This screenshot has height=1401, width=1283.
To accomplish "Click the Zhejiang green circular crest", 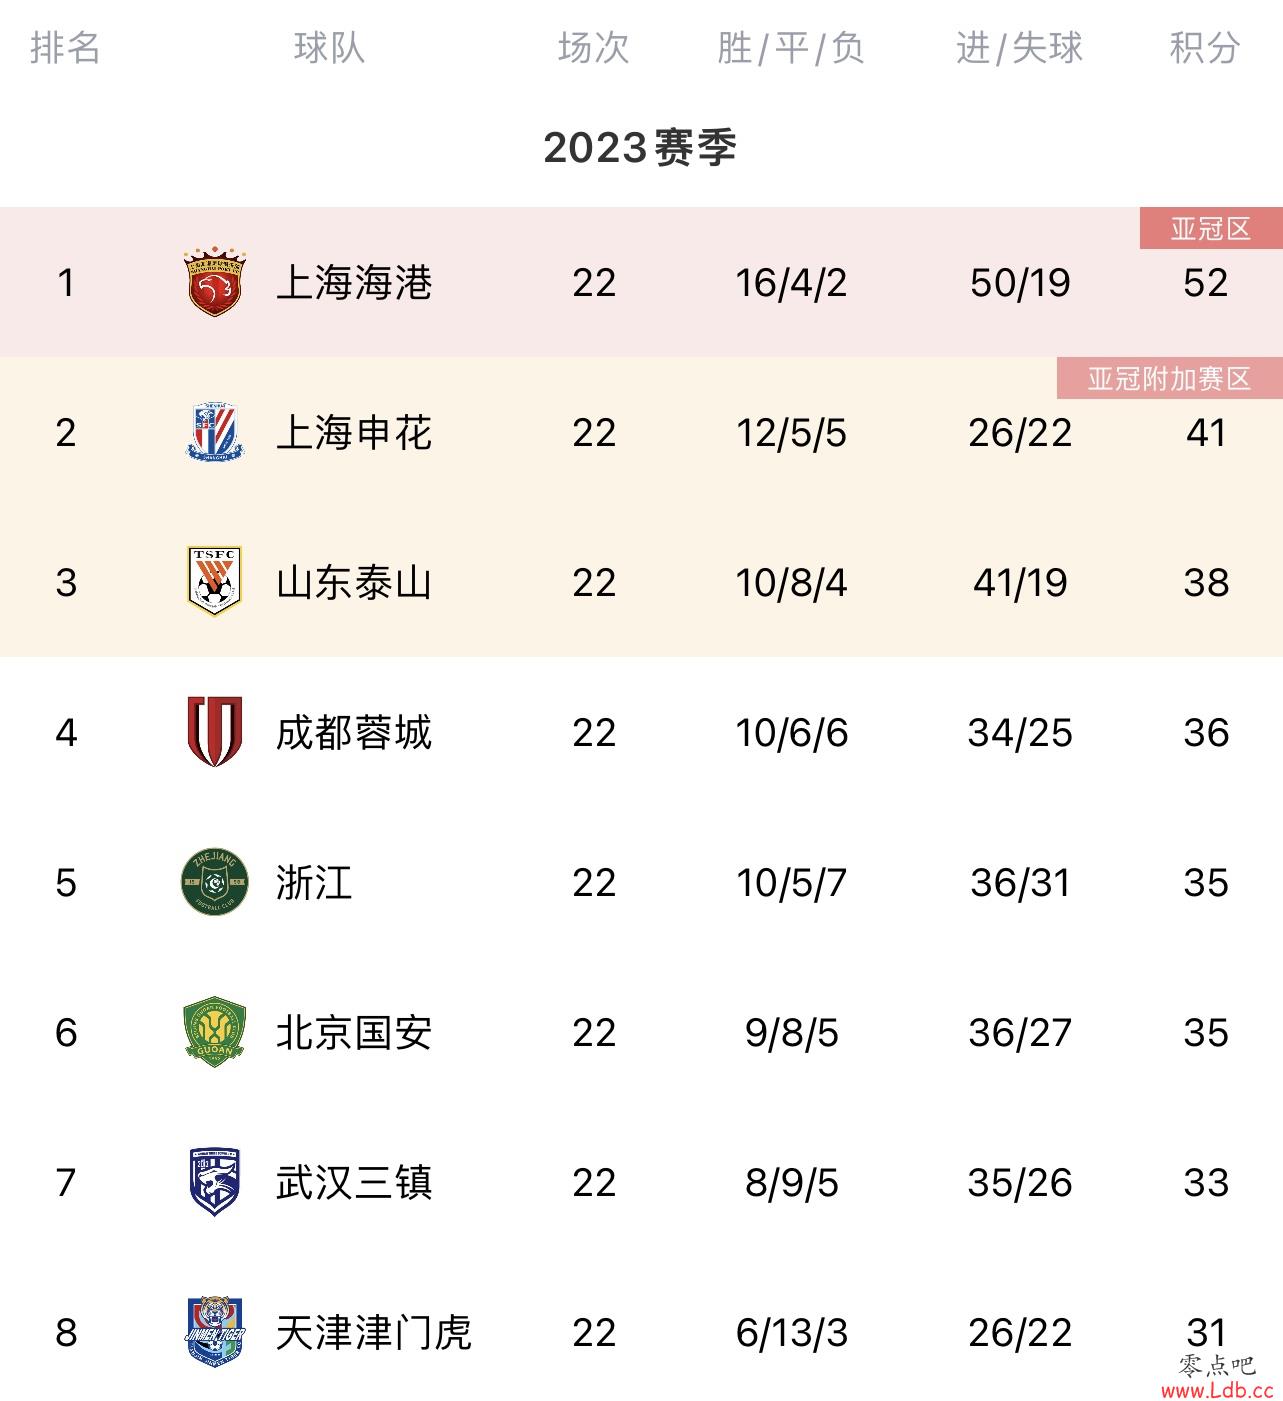I will pos(215,882).
